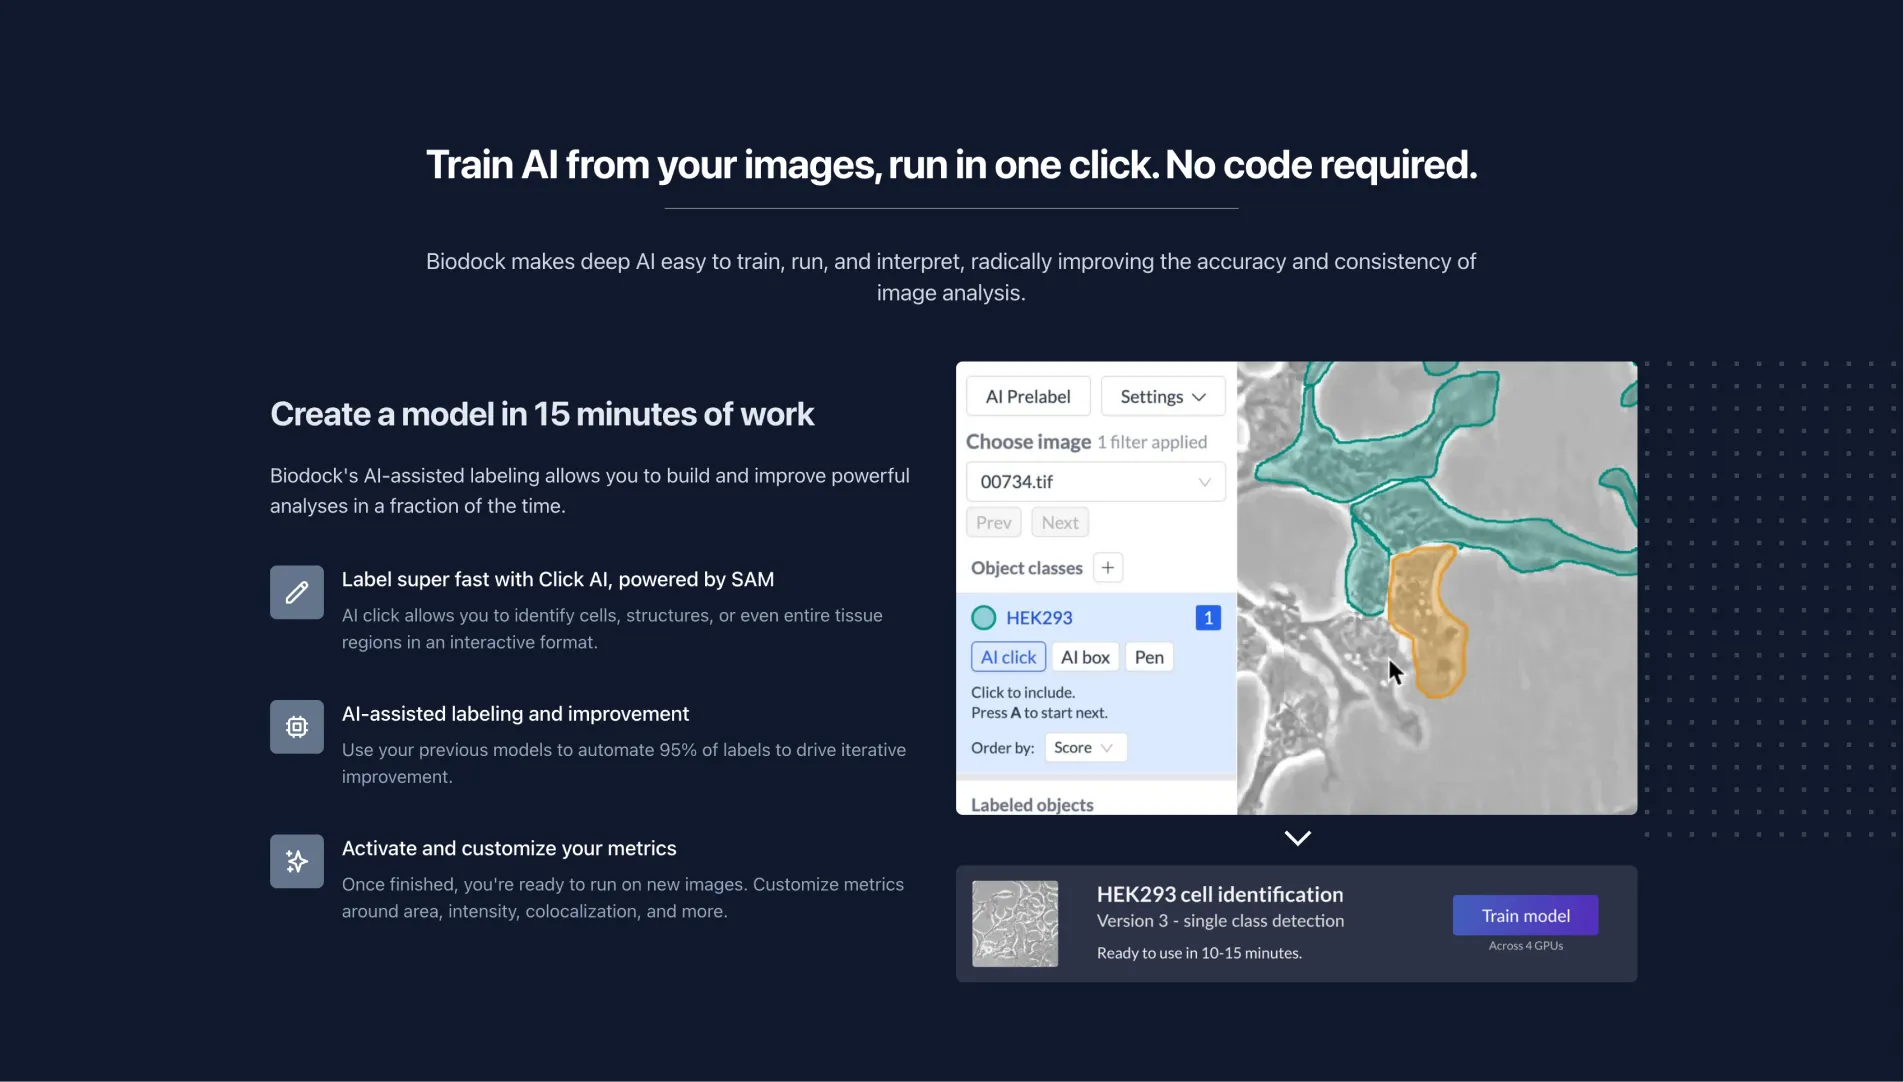Click the sparkle icon for customize metrics
1904x1082 pixels.
coord(296,861)
